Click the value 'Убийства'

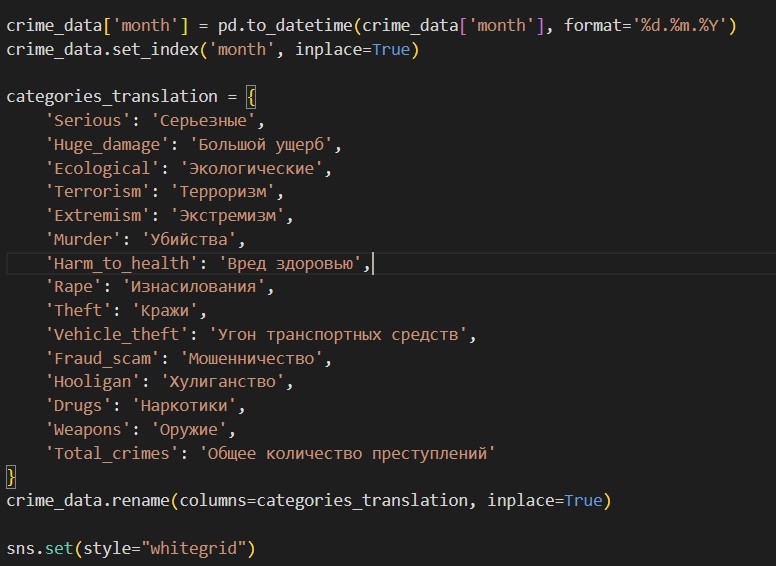coord(189,239)
